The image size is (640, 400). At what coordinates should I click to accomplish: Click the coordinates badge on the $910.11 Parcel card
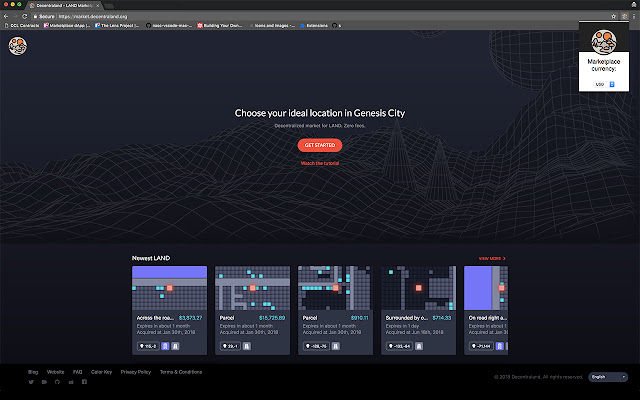click(x=316, y=346)
